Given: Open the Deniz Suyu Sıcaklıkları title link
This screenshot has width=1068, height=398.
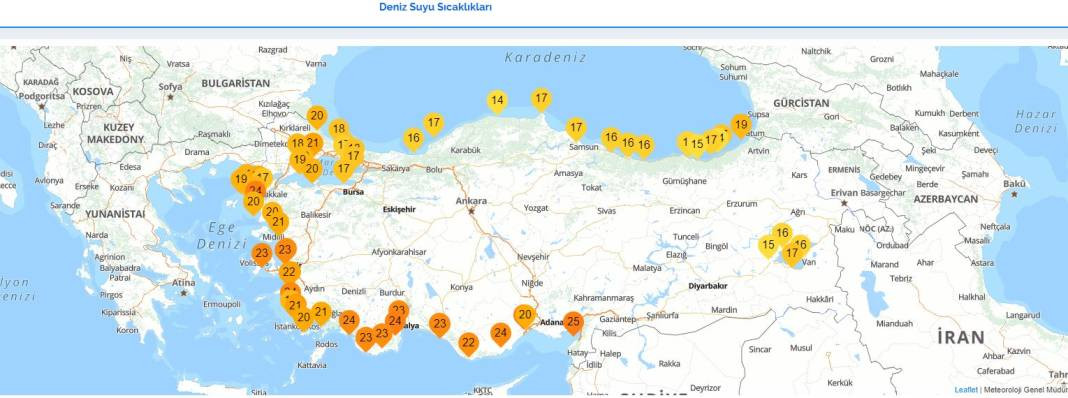Looking at the screenshot, I should (435, 7).
